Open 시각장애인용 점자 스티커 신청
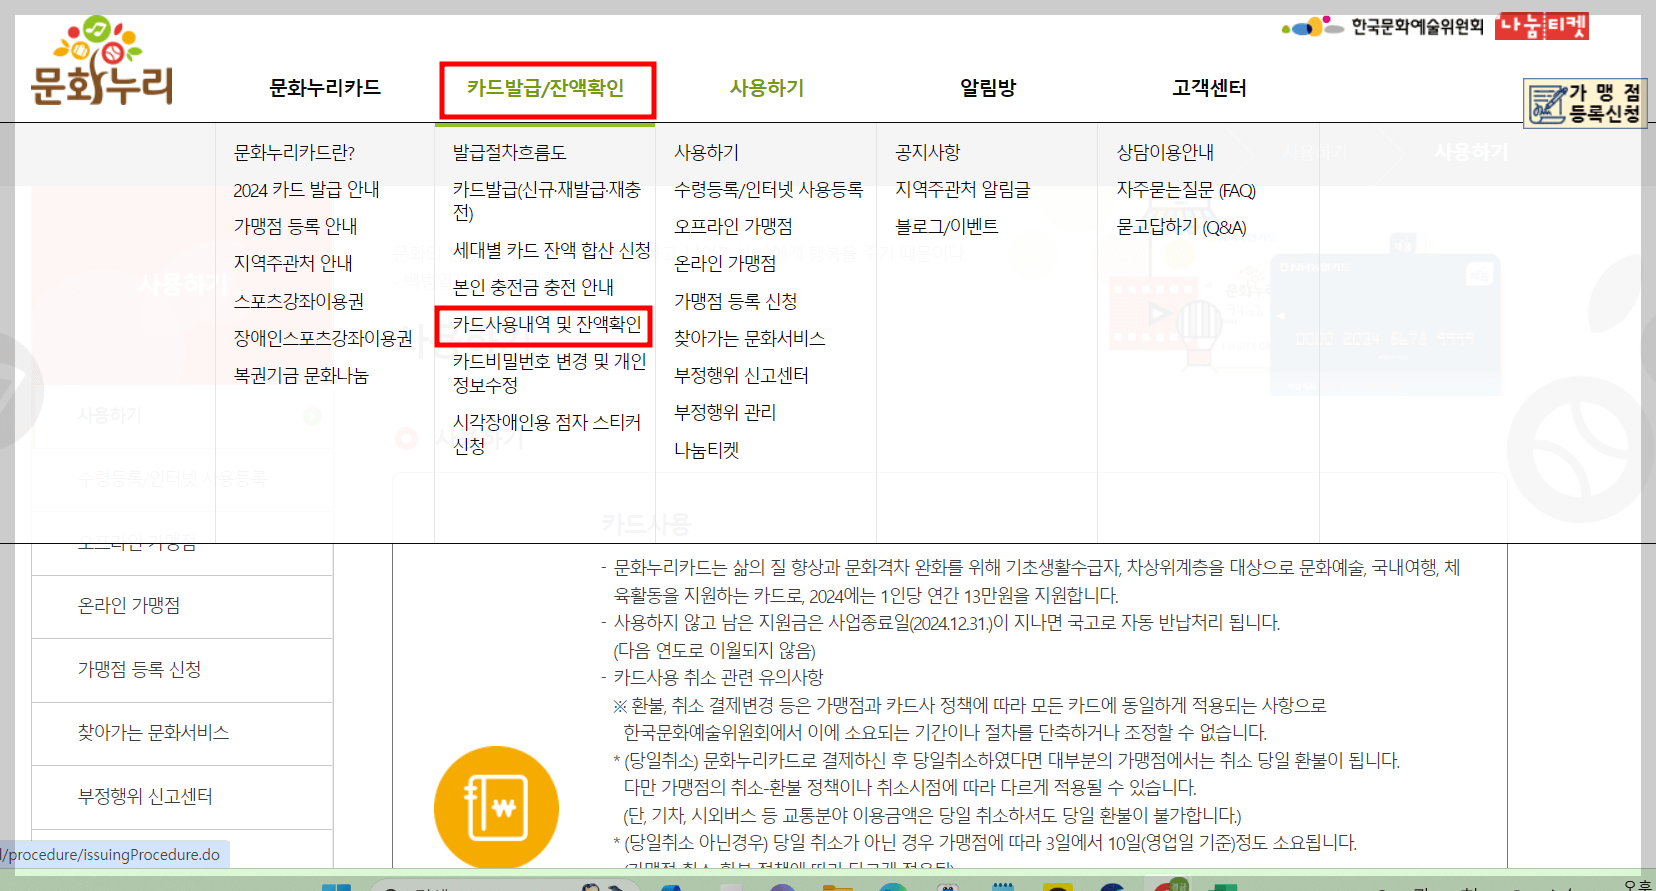The width and height of the screenshot is (1656, 891). coord(547,434)
